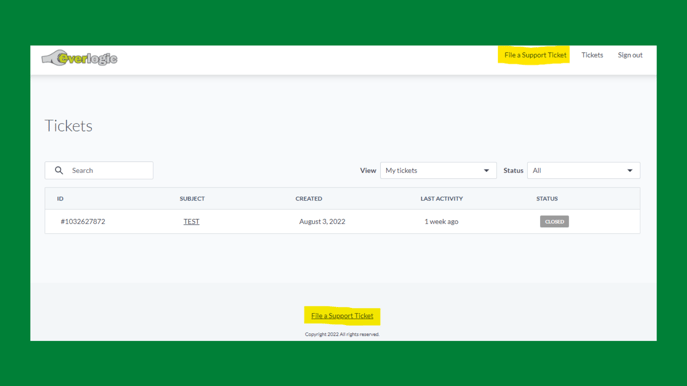The height and width of the screenshot is (386, 687).
Task: Open the Status 'All' dropdown
Action: click(584, 170)
